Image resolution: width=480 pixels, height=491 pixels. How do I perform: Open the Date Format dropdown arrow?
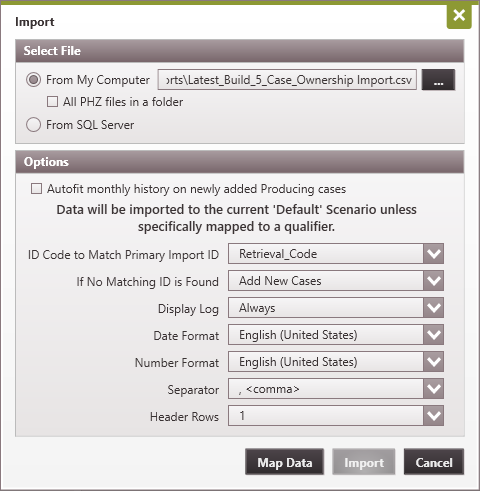point(434,335)
